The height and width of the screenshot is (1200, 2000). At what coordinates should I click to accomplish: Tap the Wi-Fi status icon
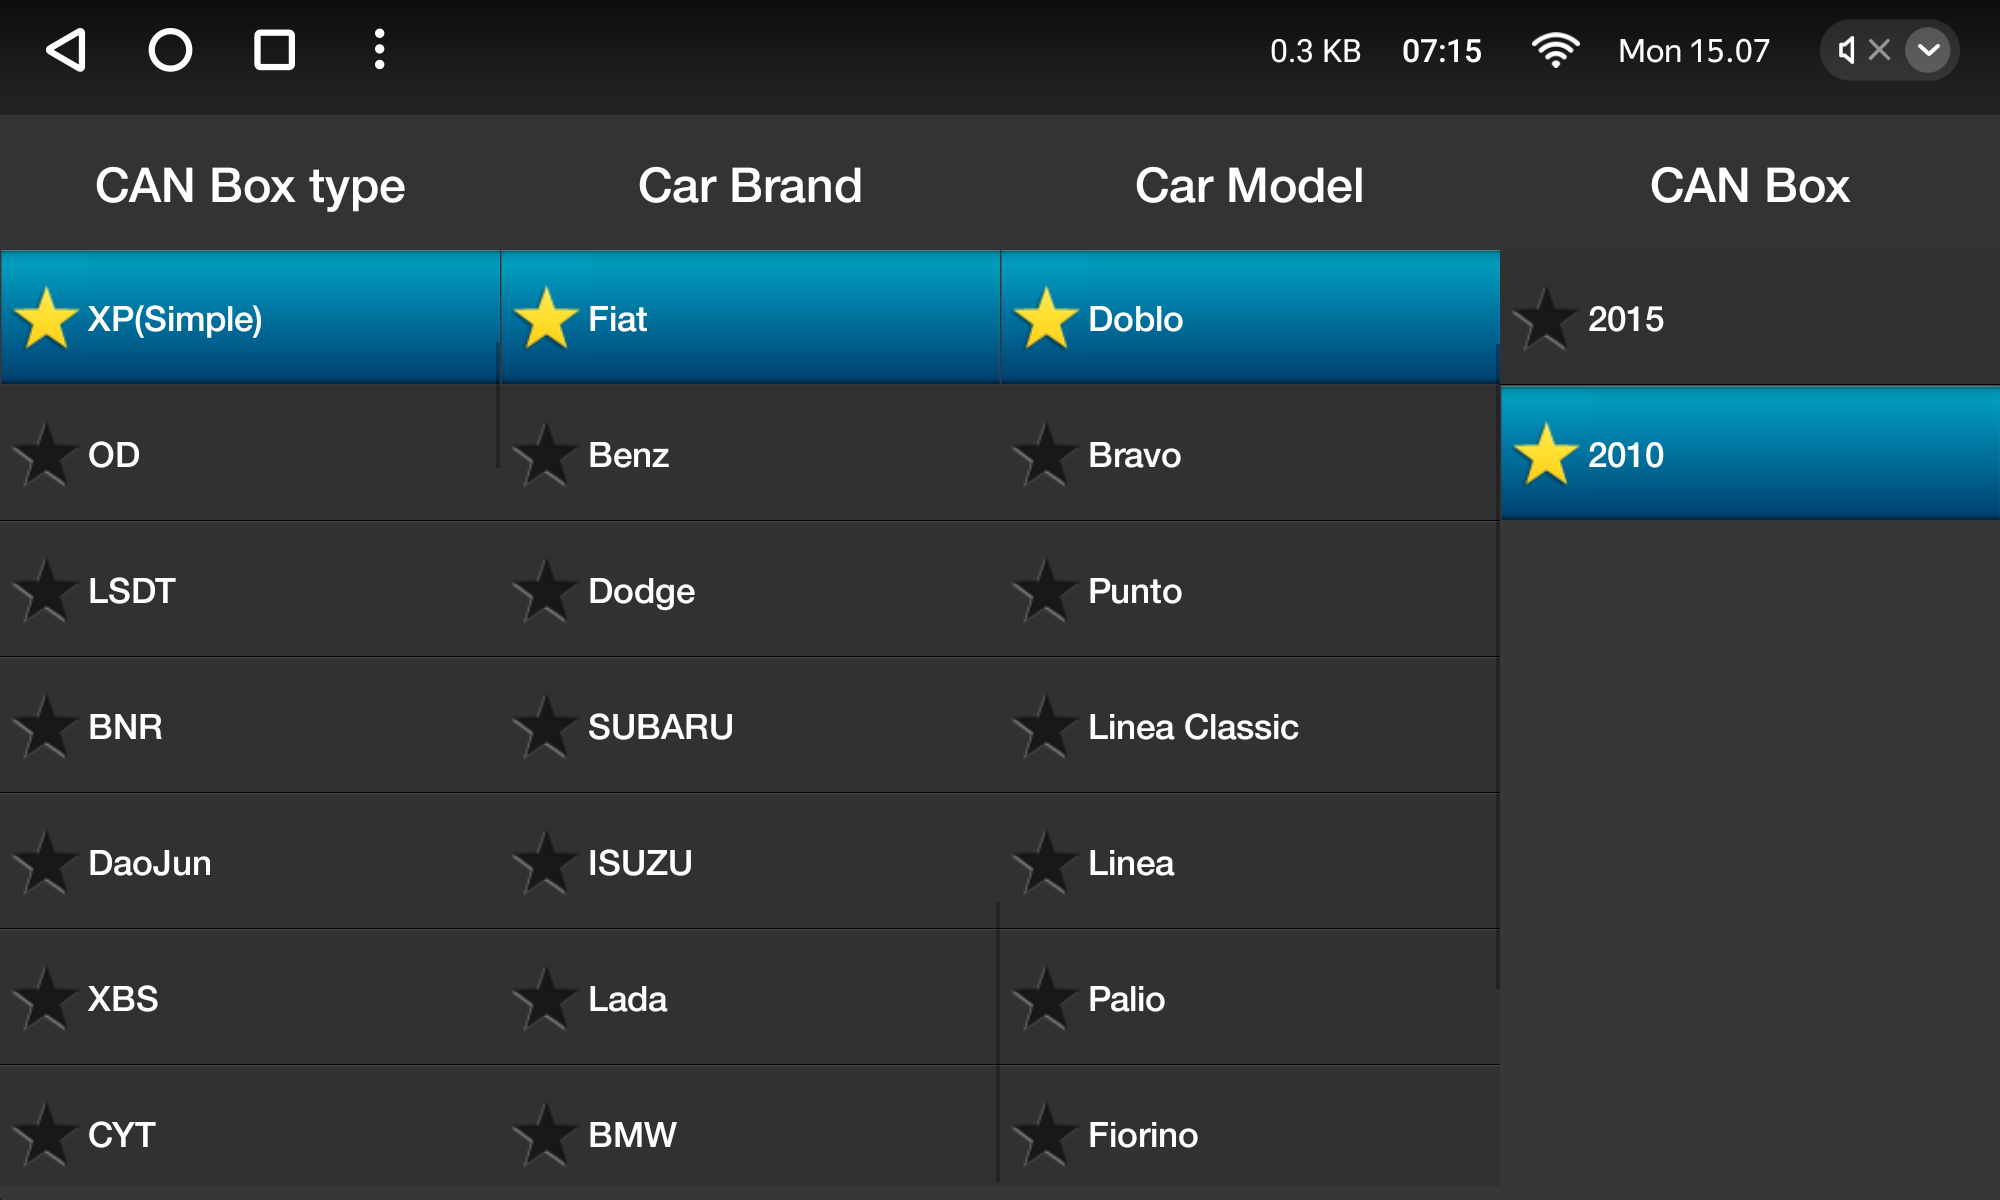click(x=1555, y=50)
